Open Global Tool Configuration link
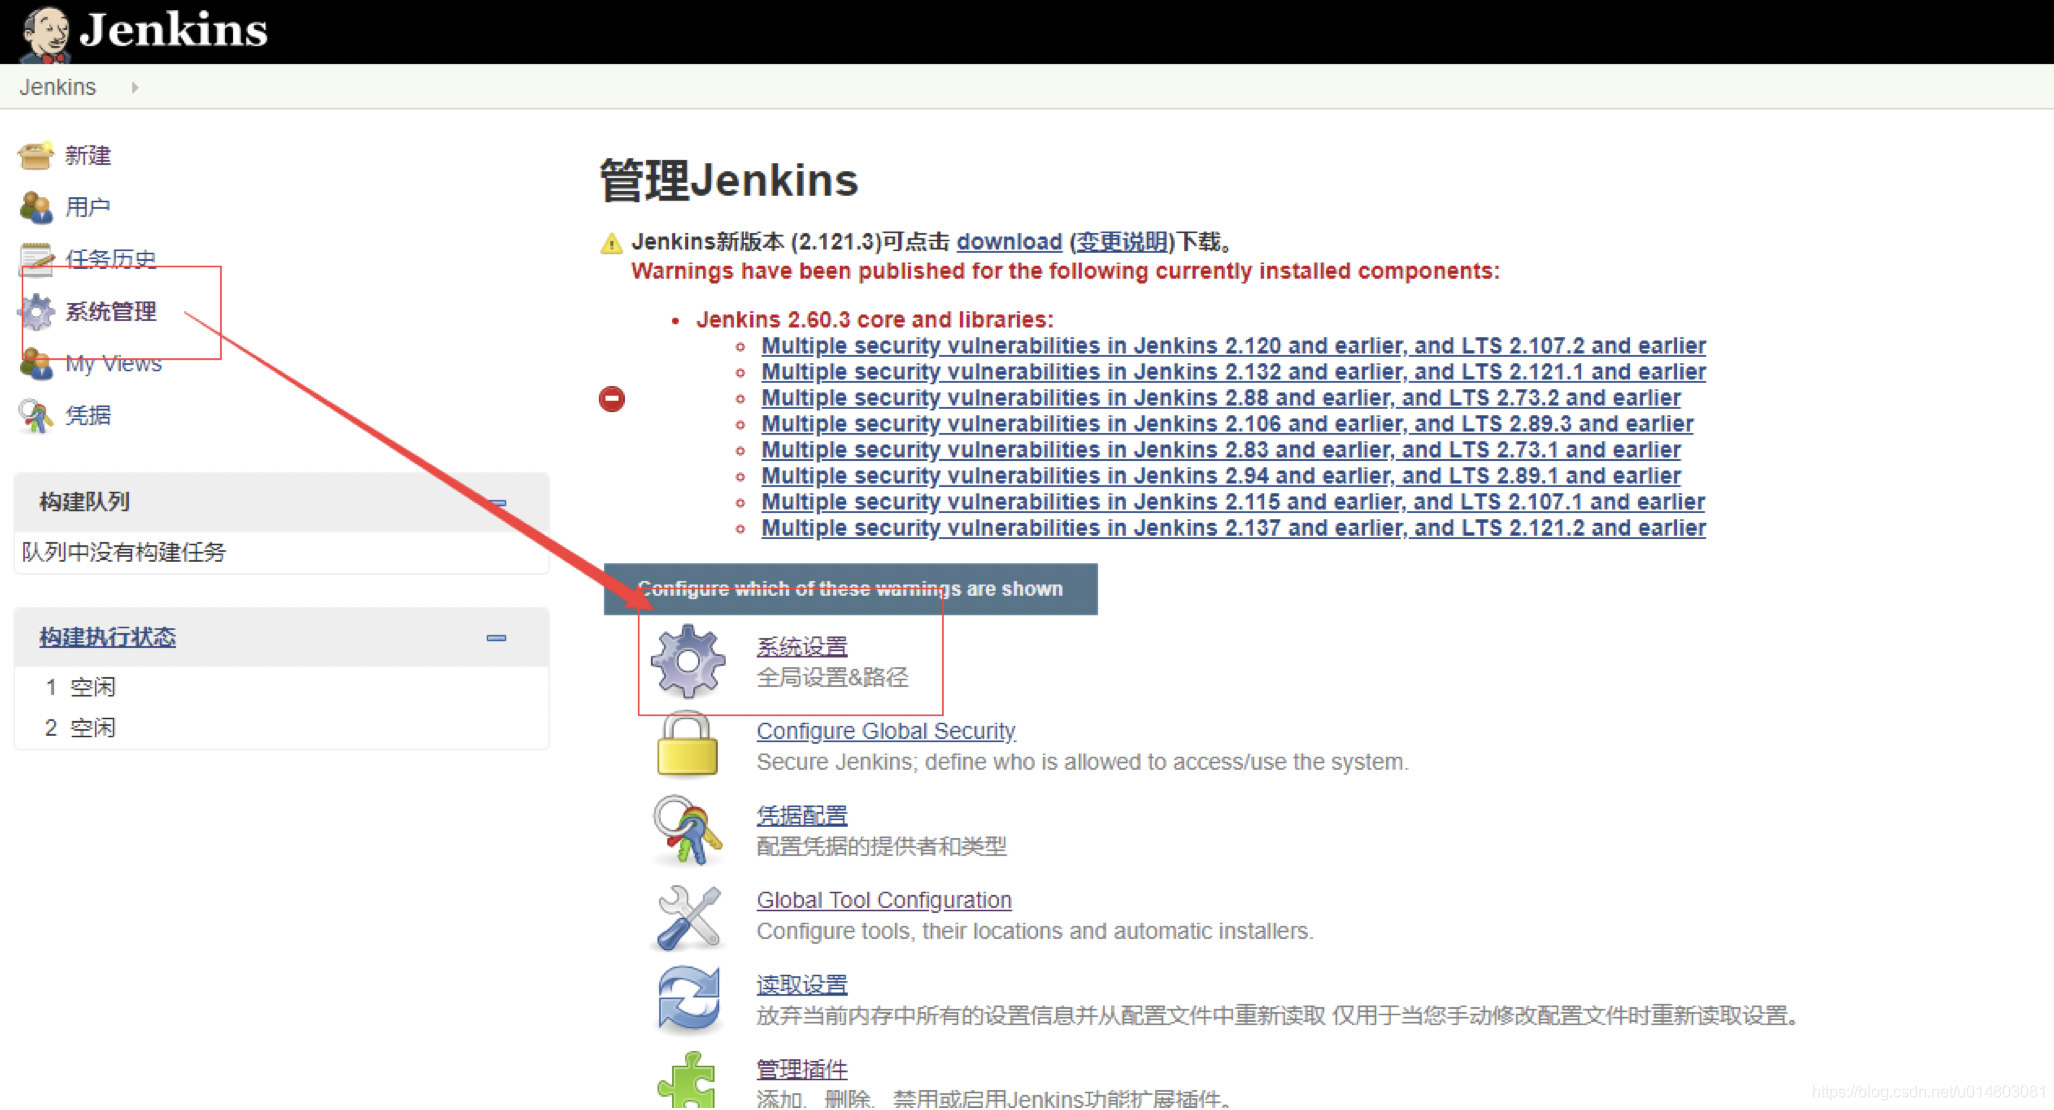Image resolution: width=2054 pixels, height=1110 pixels. point(884,900)
